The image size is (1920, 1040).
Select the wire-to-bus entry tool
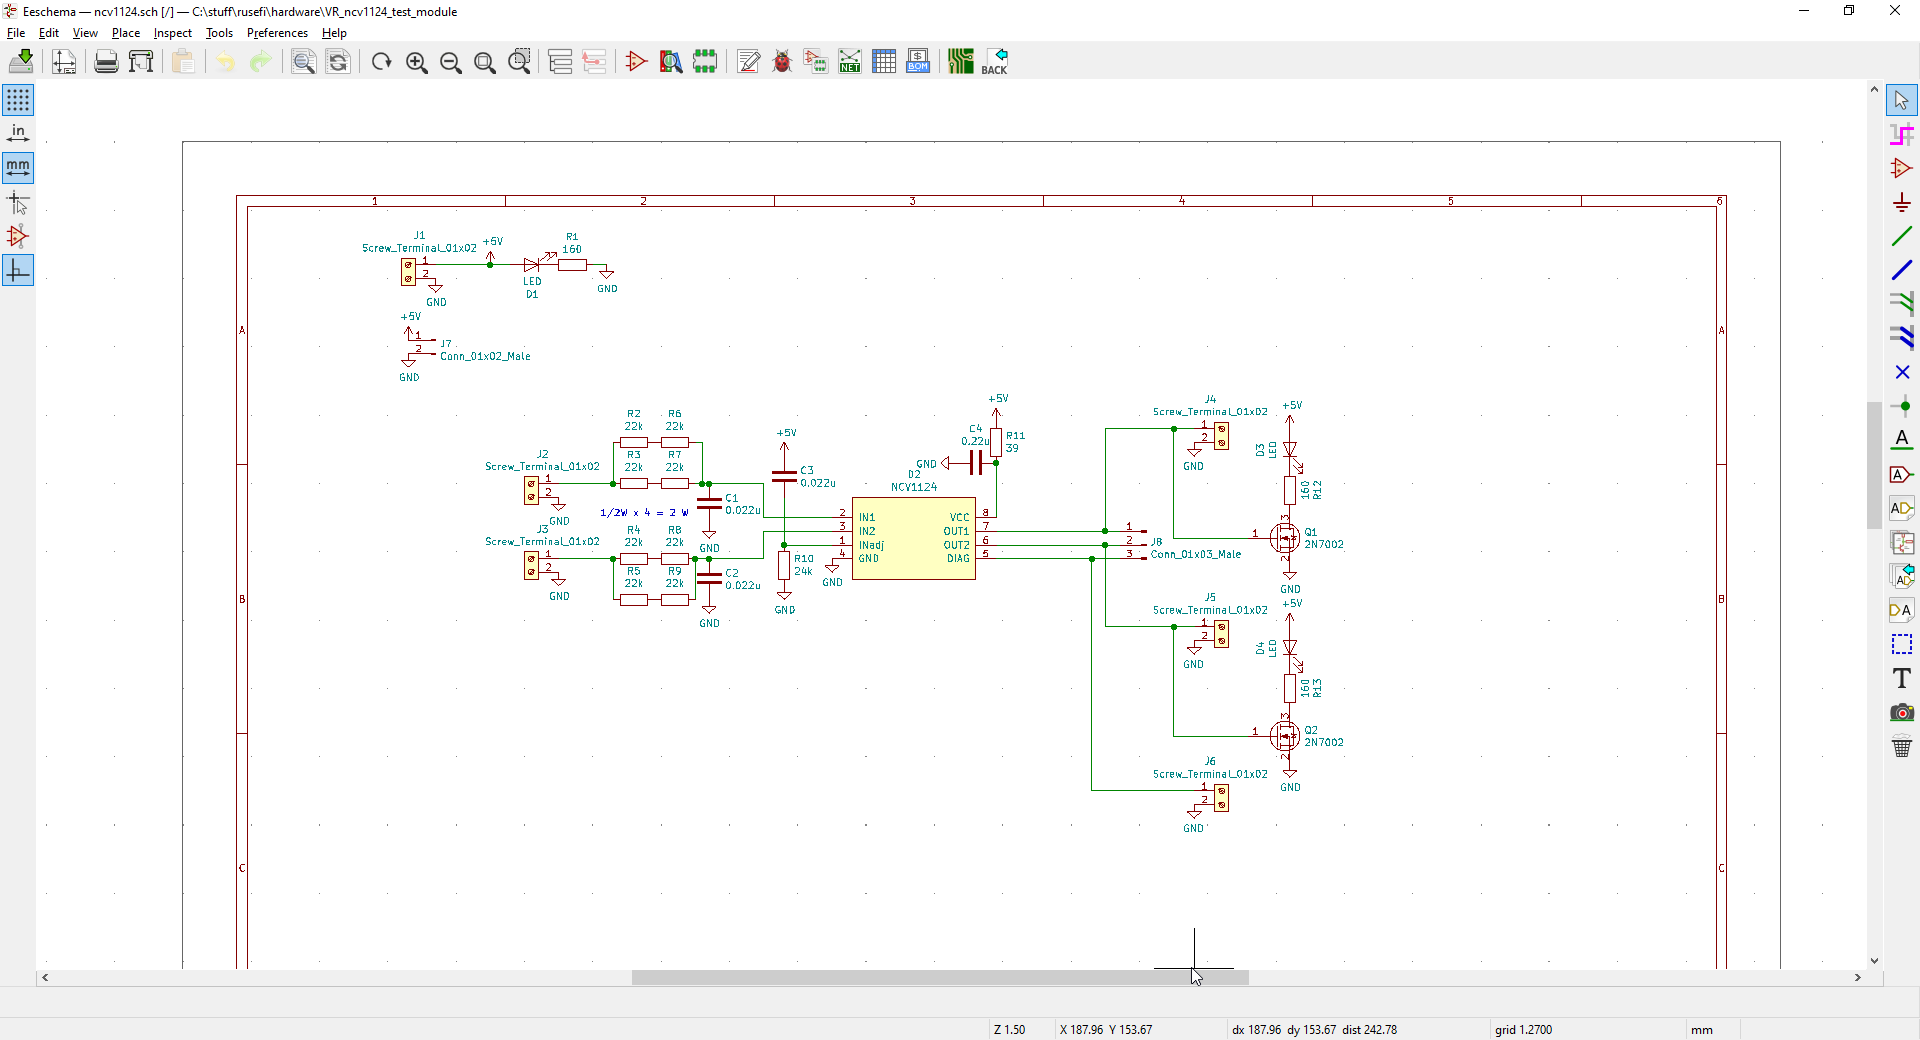[x=1902, y=304]
